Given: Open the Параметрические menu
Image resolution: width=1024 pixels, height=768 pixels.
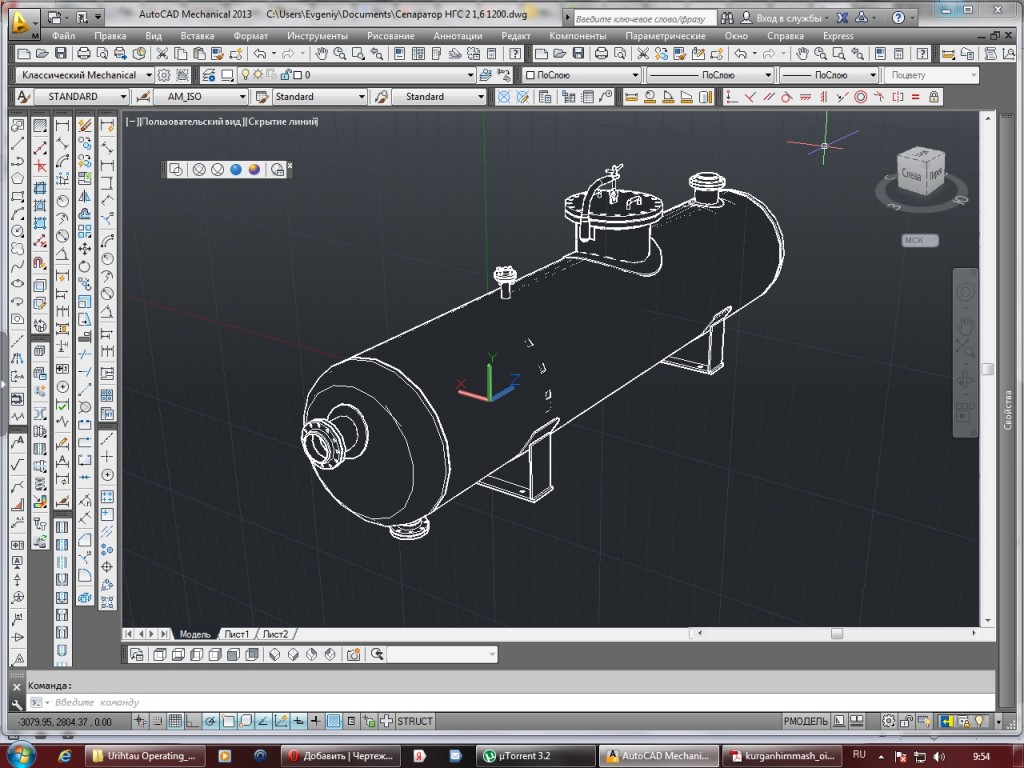Looking at the screenshot, I should [x=665, y=36].
